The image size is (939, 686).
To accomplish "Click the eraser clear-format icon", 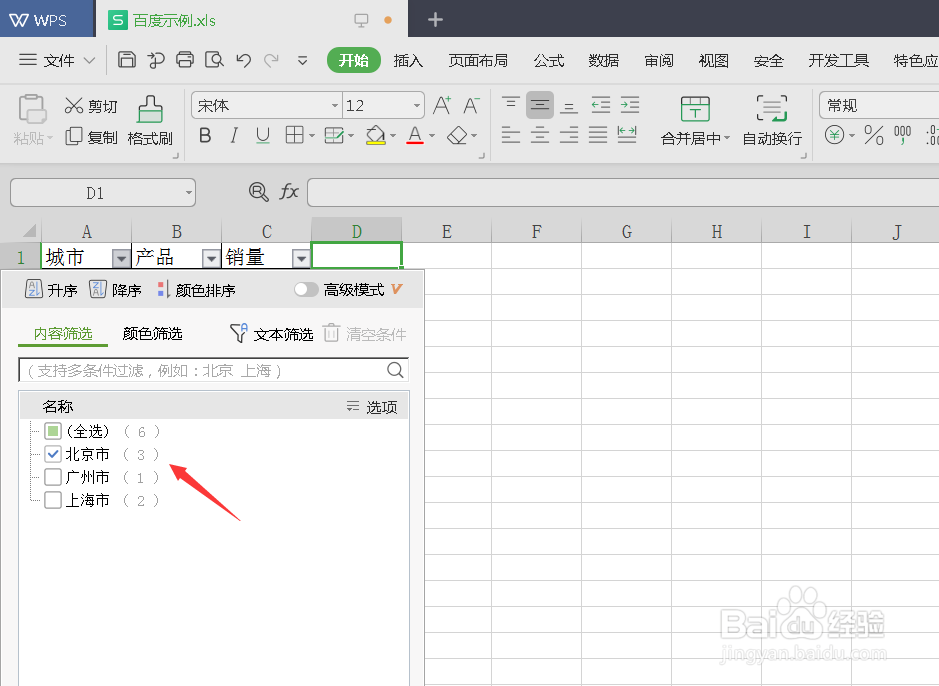I will pyautogui.click(x=457, y=136).
